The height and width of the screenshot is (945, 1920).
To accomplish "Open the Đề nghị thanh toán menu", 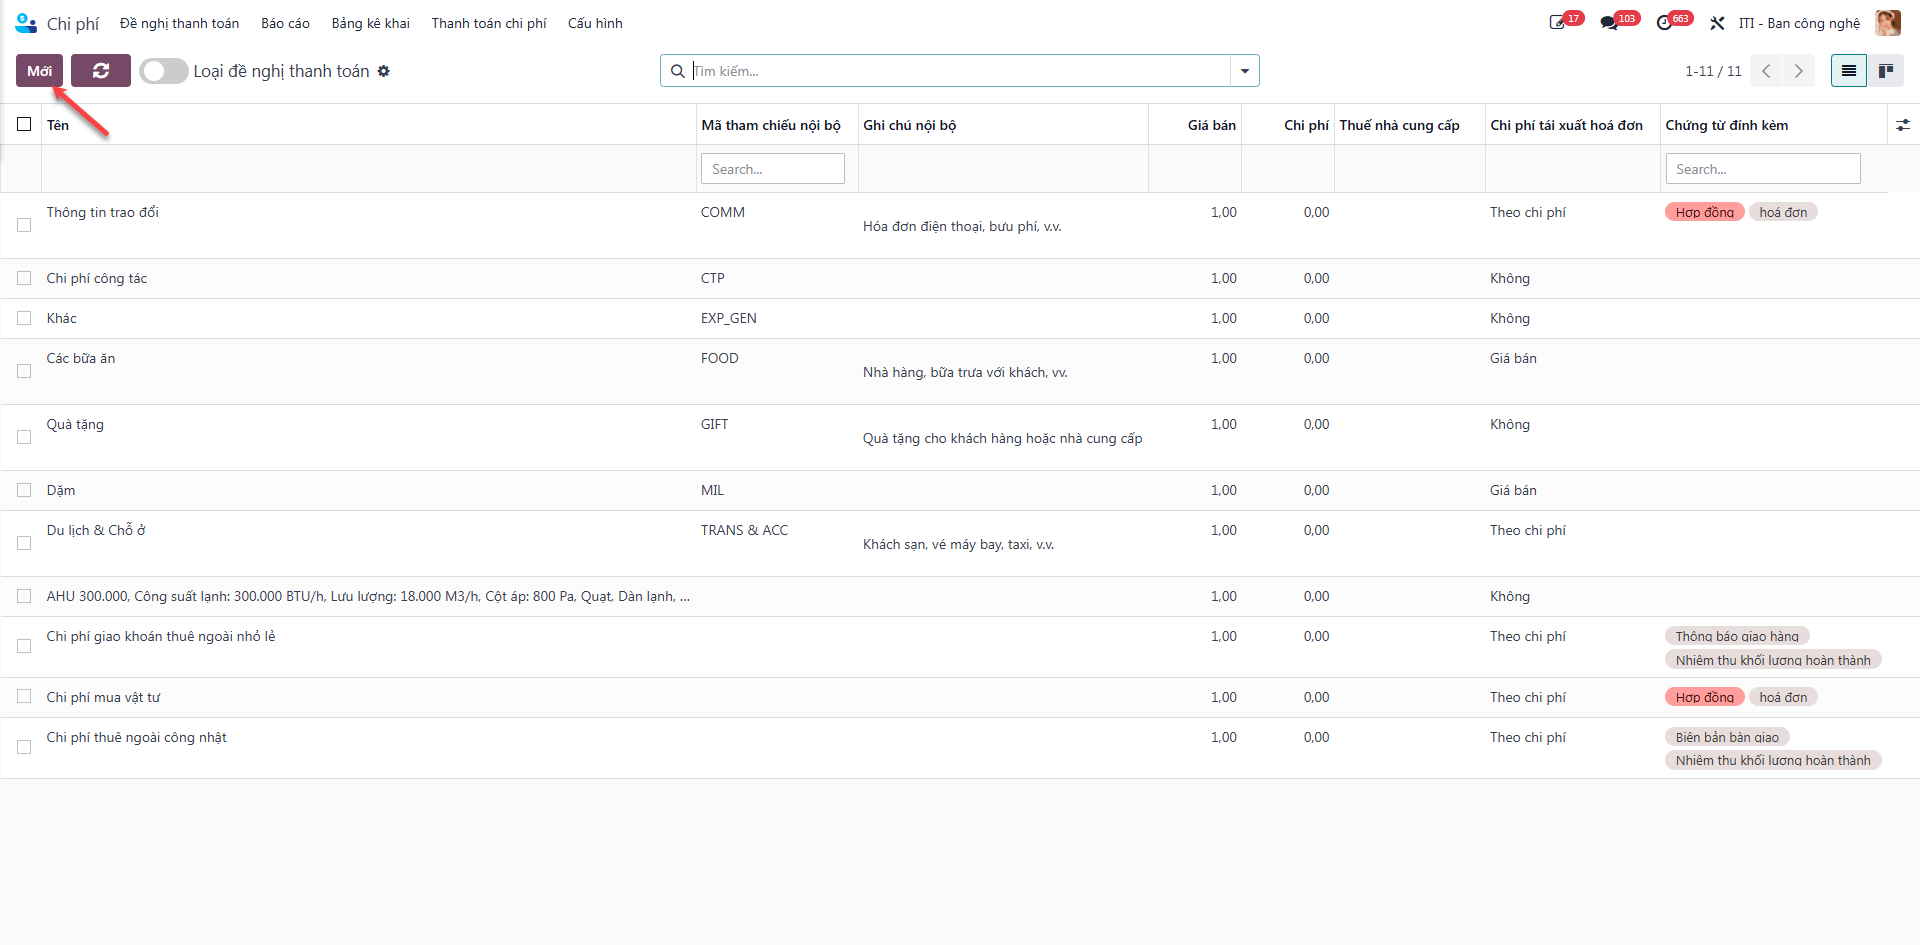I will pyautogui.click(x=179, y=23).
